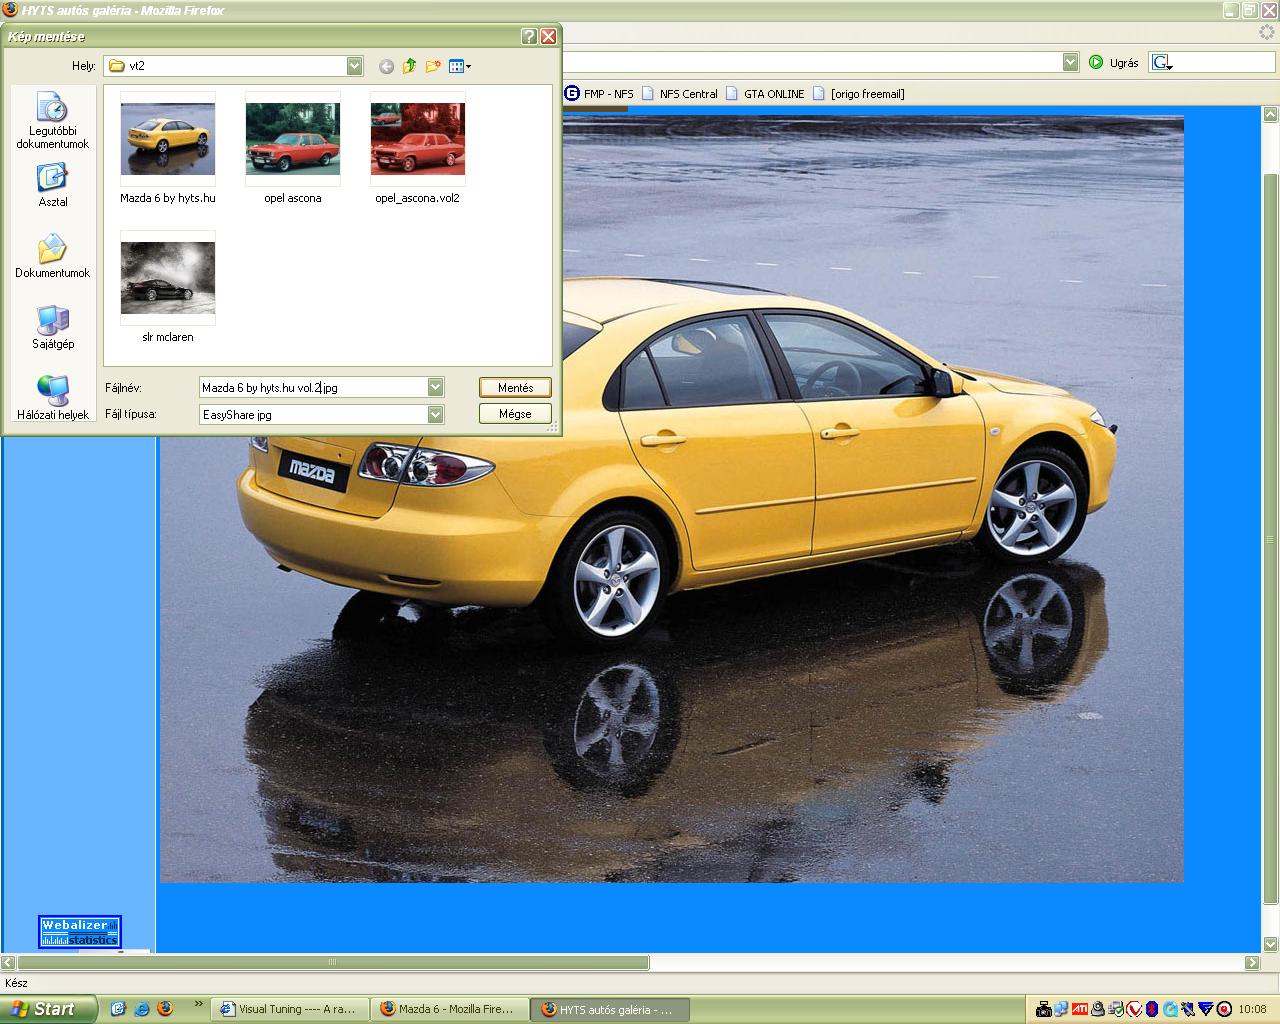Click the yellow Mazda 6 photo
The image size is (1280, 1024).
[x=672, y=498]
